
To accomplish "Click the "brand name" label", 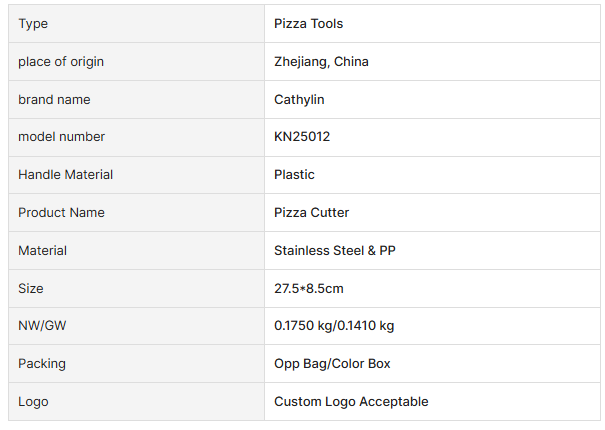I will click(x=52, y=100).
